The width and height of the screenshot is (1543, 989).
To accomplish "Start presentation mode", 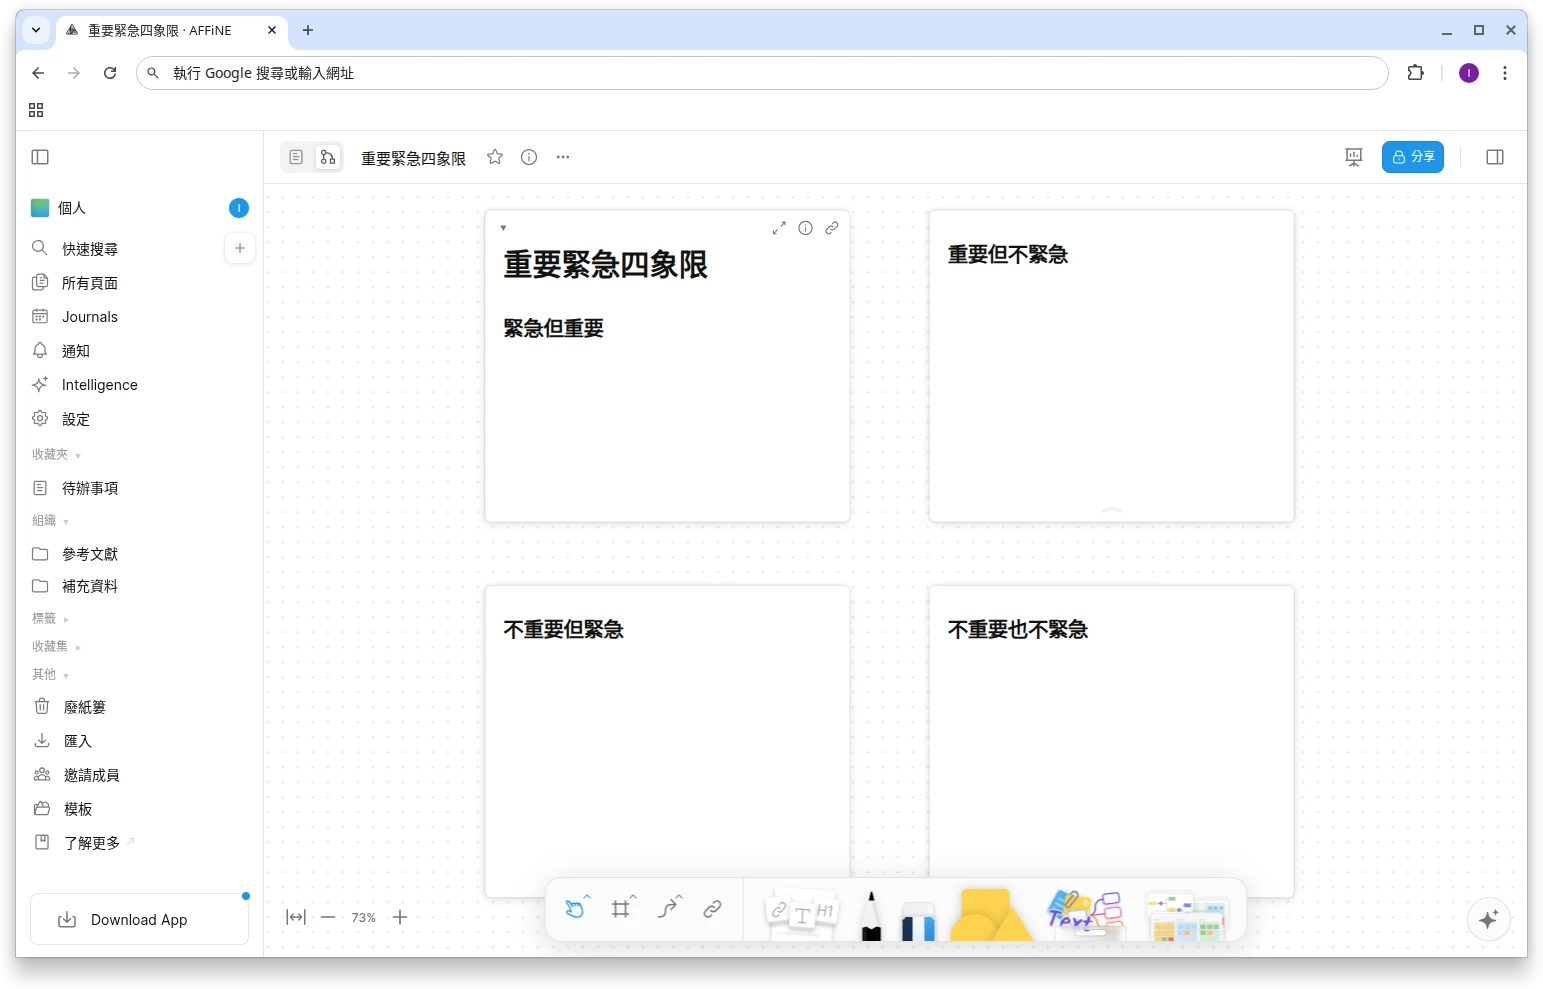I will 1354,157.
